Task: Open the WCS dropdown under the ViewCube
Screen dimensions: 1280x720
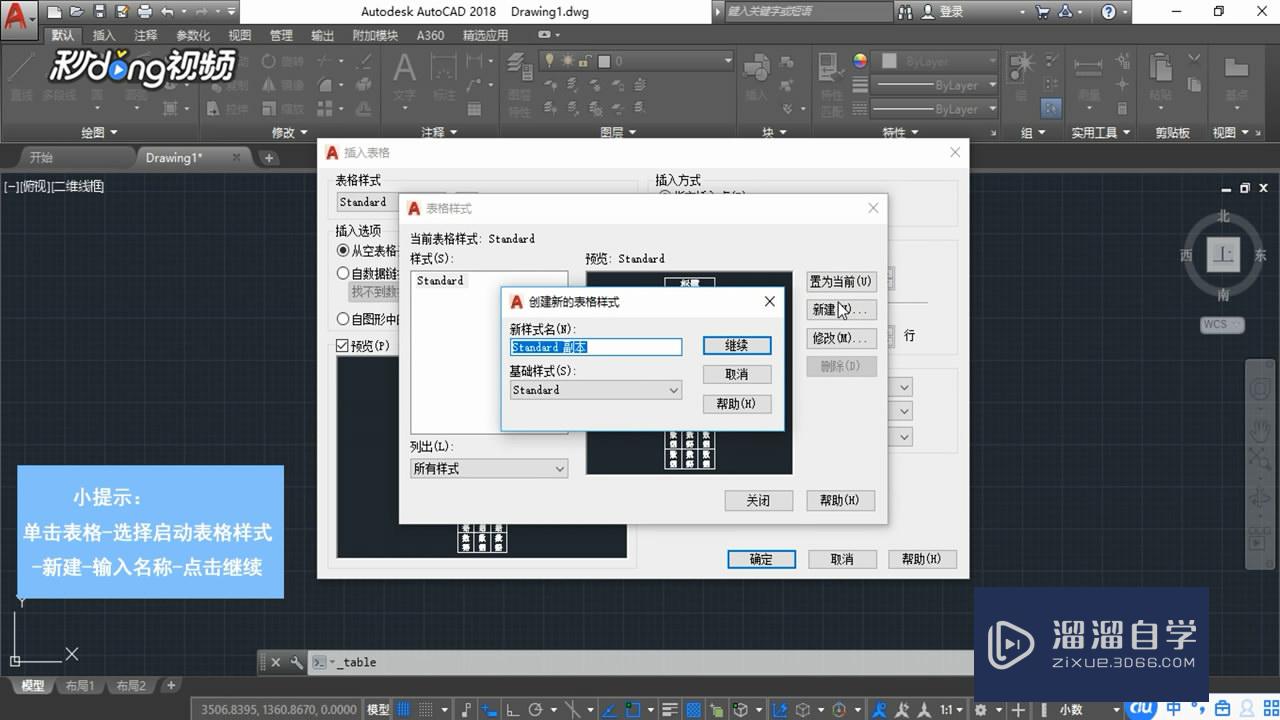Action: tap(1222, 324)
